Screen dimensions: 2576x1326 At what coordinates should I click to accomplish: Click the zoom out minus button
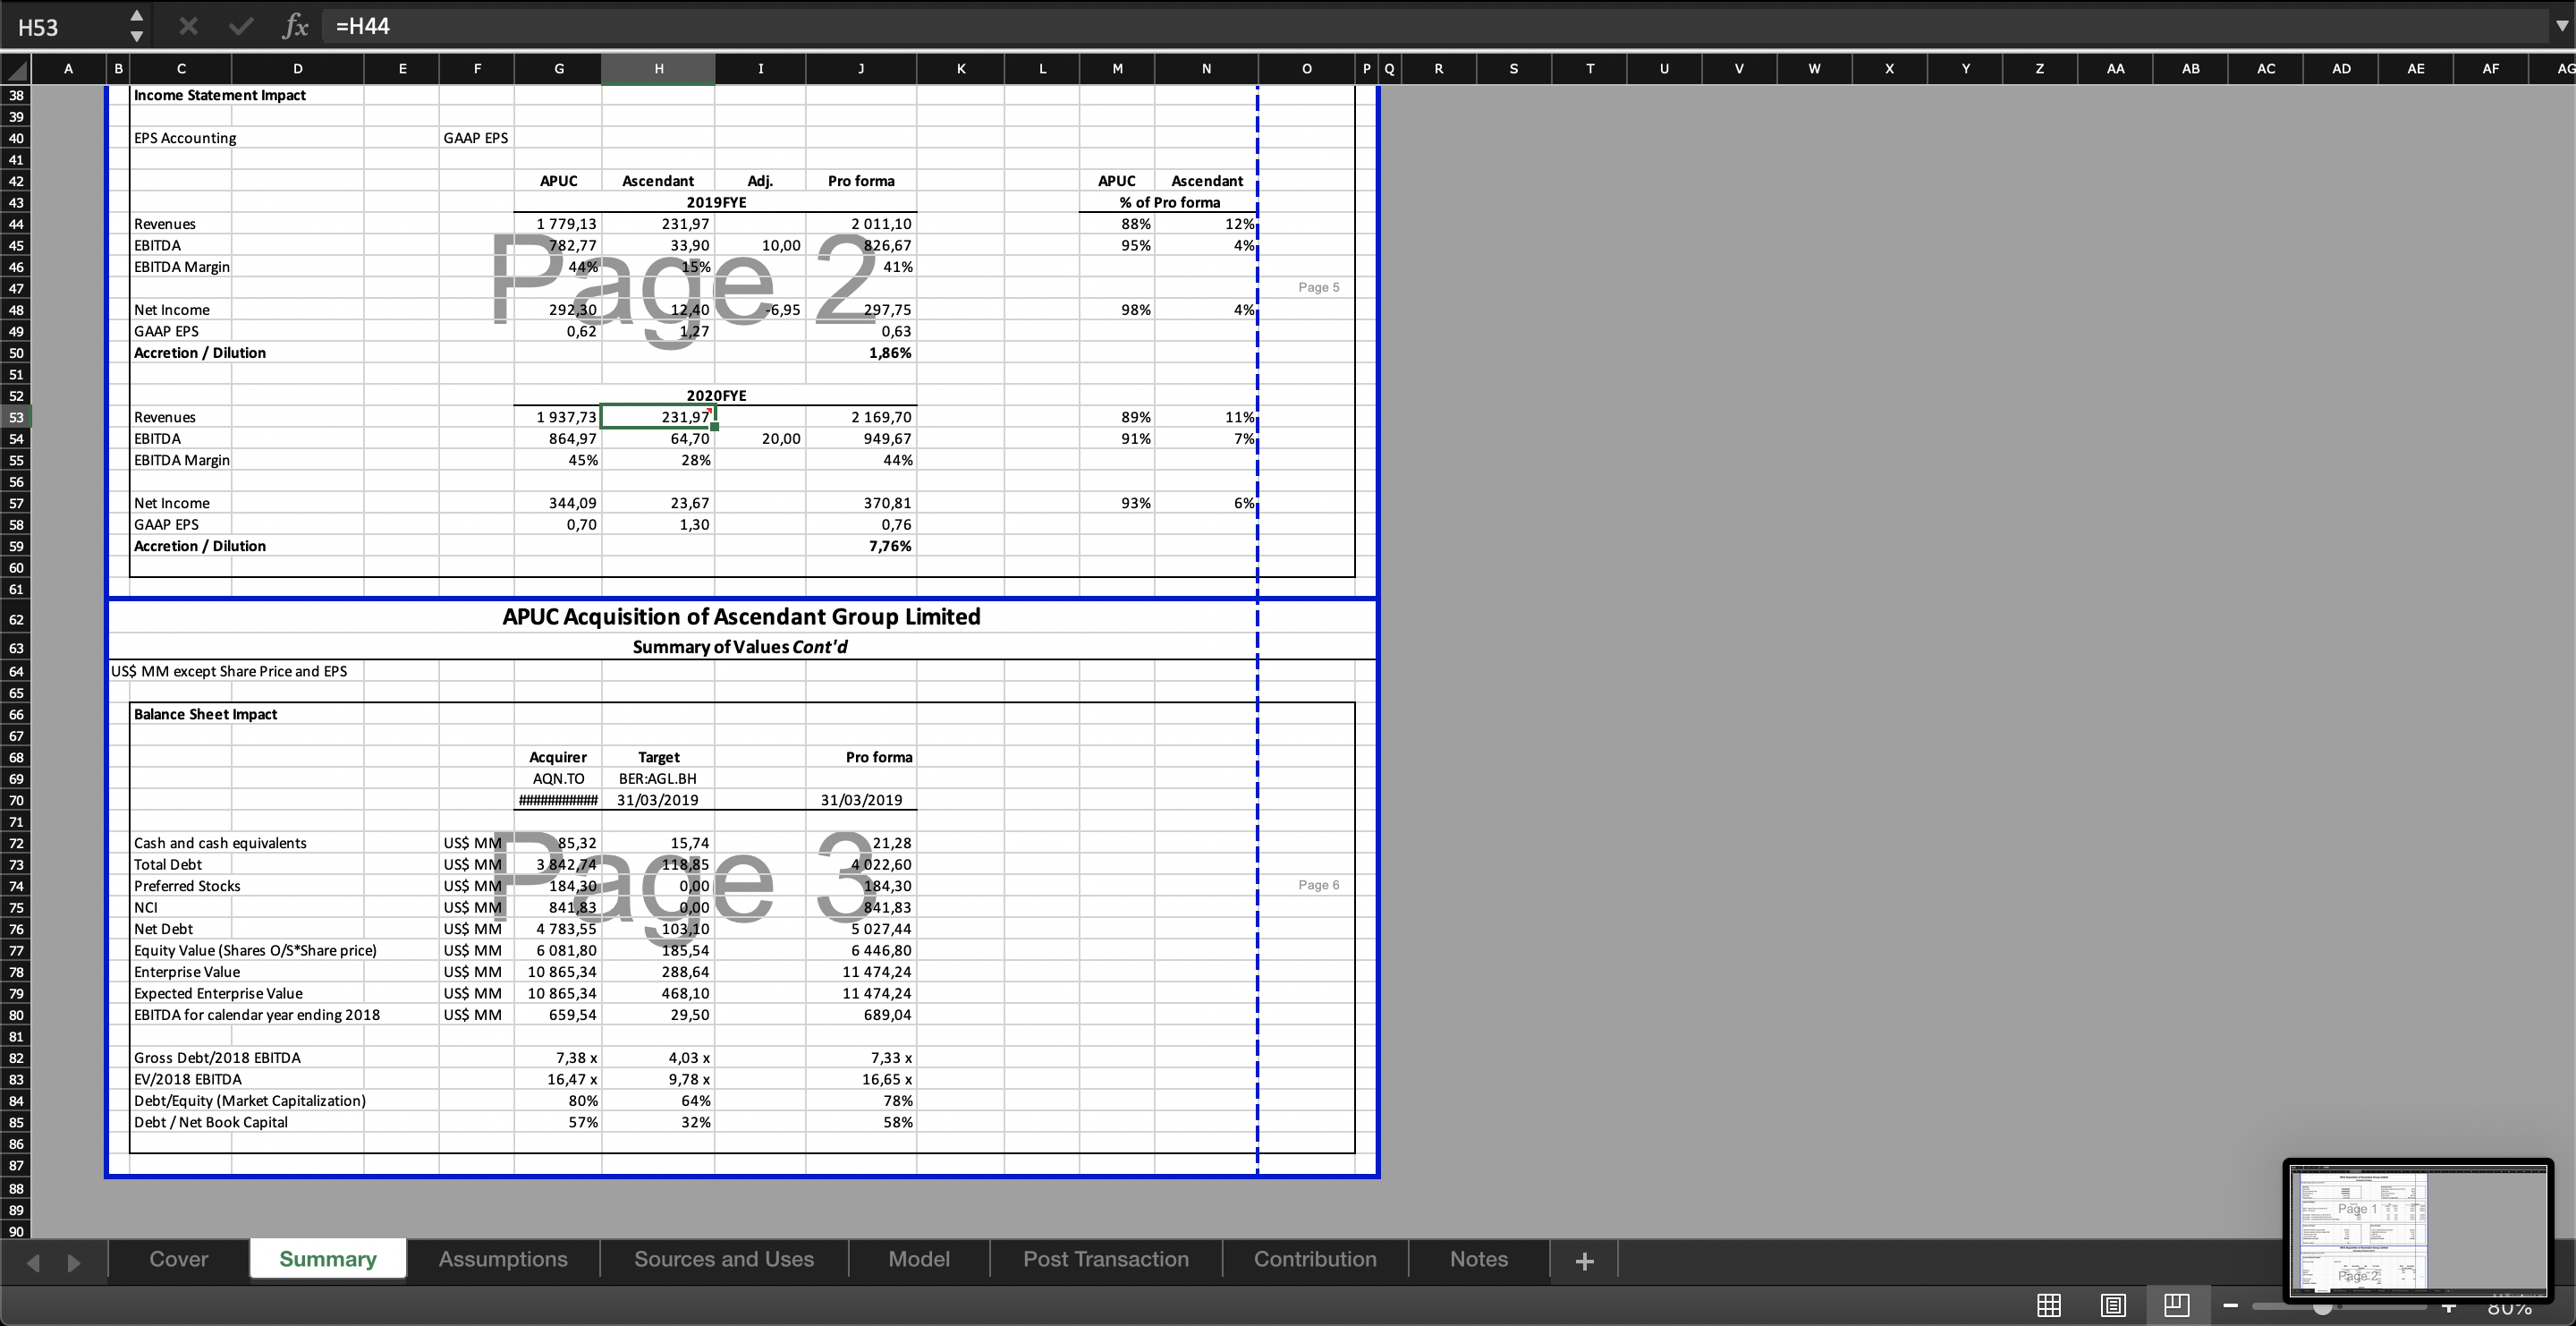pyautogui.click(x=2230, y=1306)
